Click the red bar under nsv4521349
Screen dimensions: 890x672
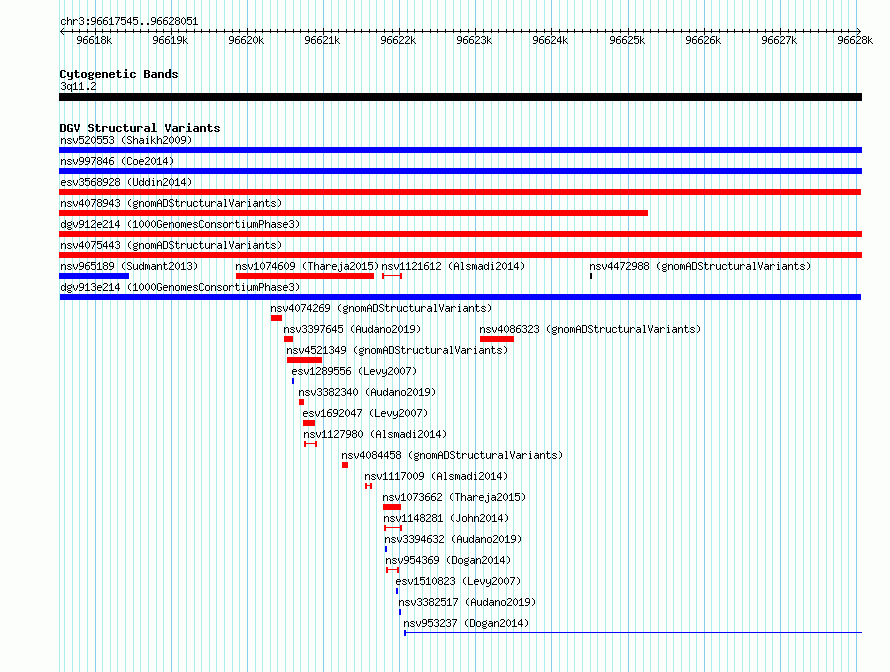[x=304, y=360]
